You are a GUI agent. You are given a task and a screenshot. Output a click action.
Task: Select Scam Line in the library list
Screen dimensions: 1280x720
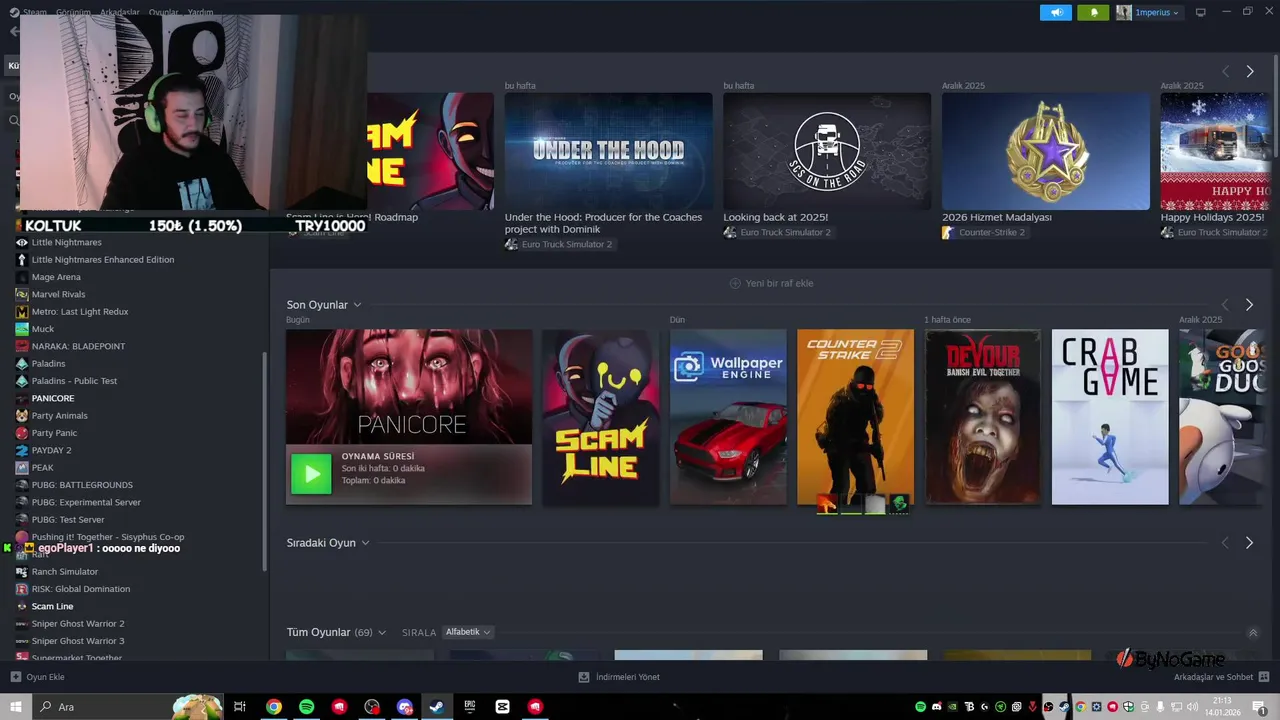52,606
